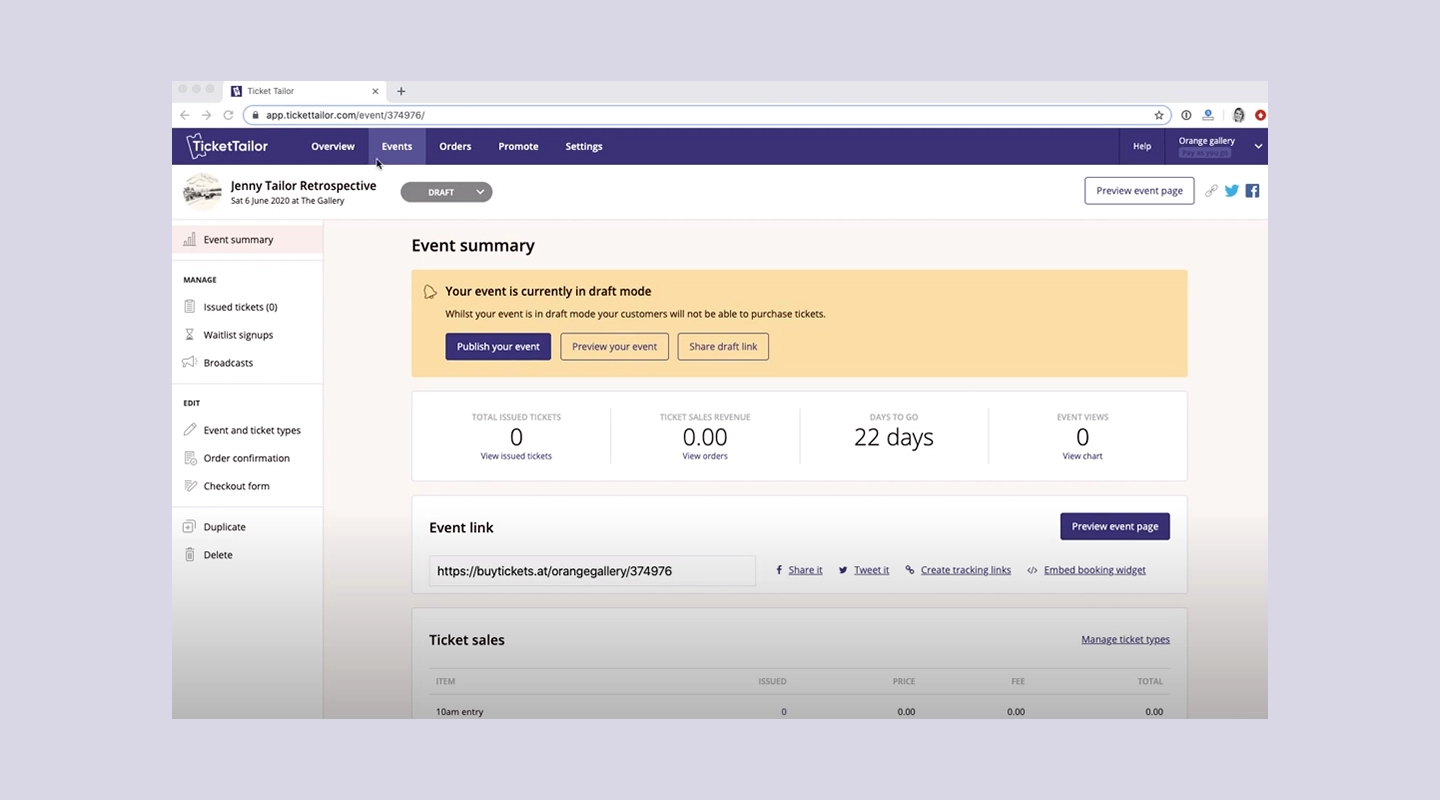Open the Manage ticket types link
The height and width of the screenshot is (800, 1440).
(x=1125, y=639)
